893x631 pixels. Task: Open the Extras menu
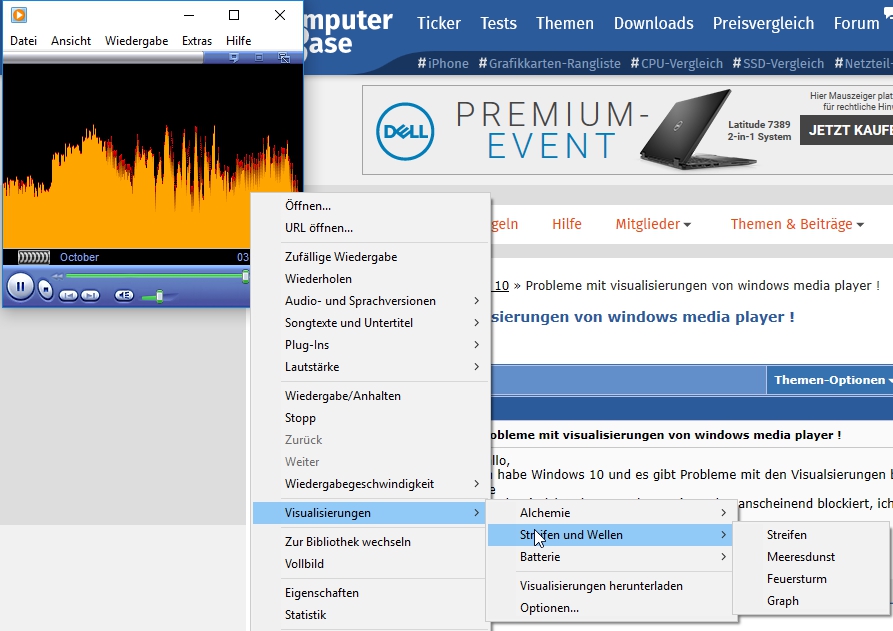pyautogui.click(x=197, y=41)
